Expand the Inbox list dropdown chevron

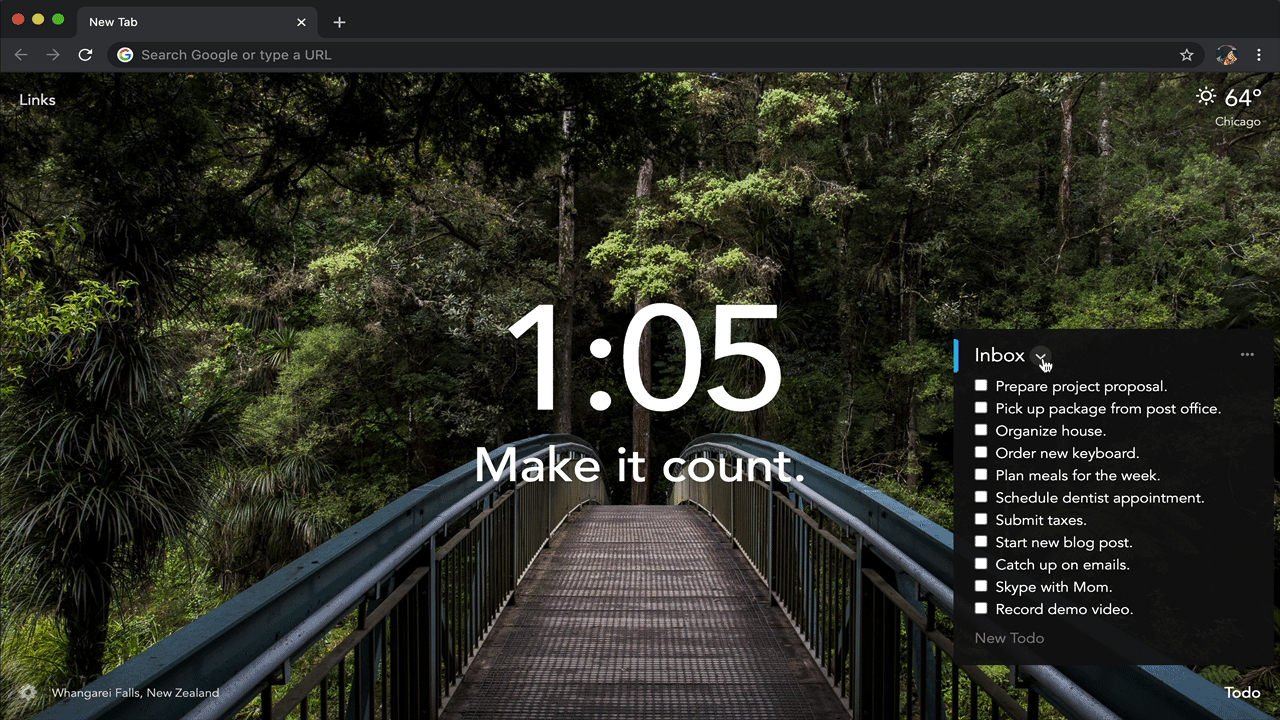1041,356
